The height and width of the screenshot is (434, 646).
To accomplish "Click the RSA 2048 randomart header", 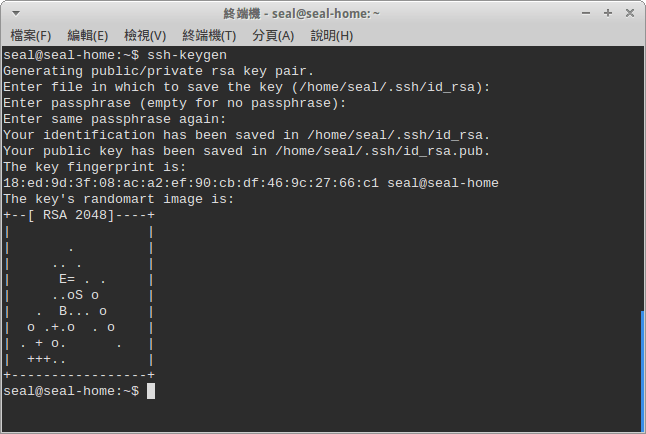I will tap(77, 215).
